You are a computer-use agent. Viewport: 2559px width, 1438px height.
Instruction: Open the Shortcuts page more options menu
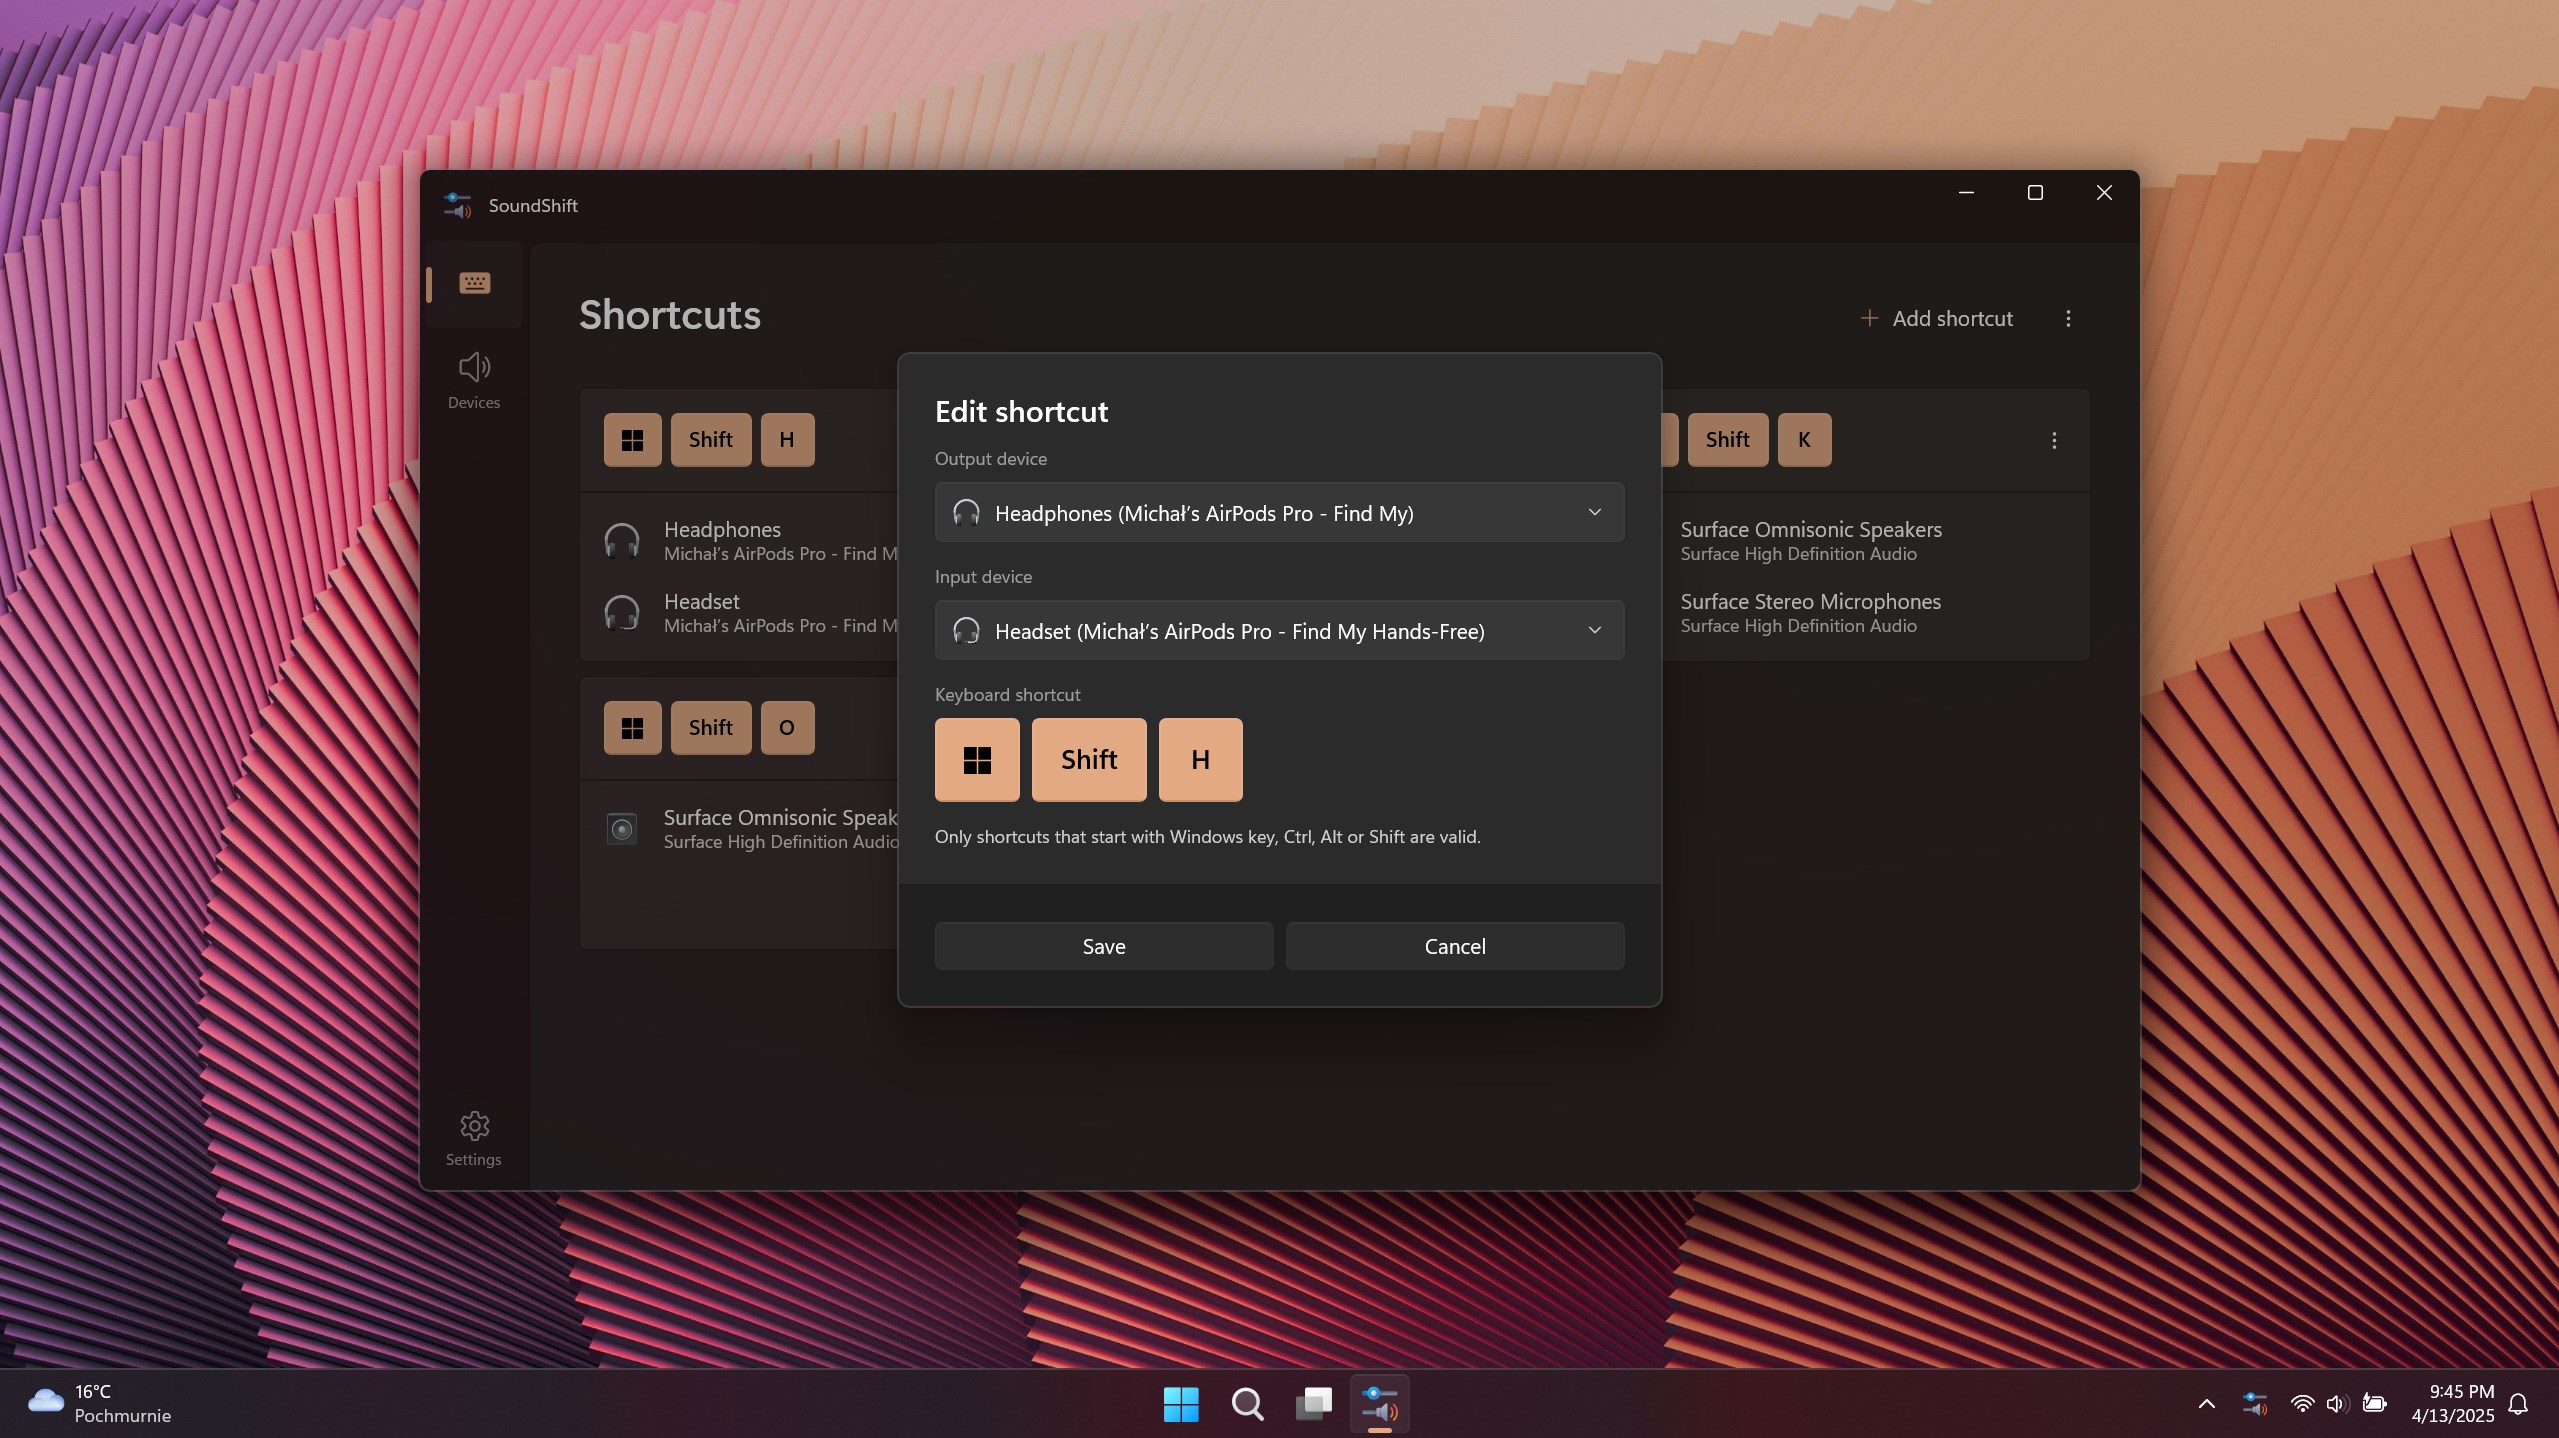click(2068, 318)
